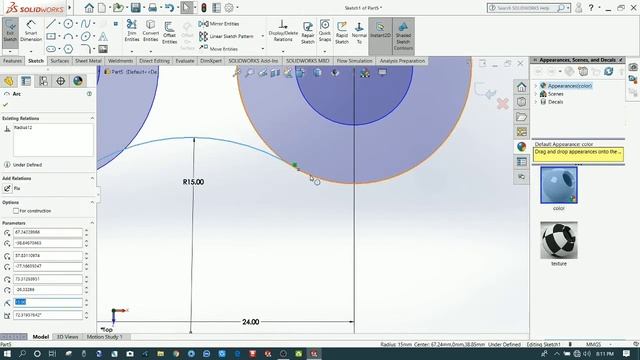This screenshot has height=360, width=640.
Task: Click Offset Entities tool
Action: 169,33
